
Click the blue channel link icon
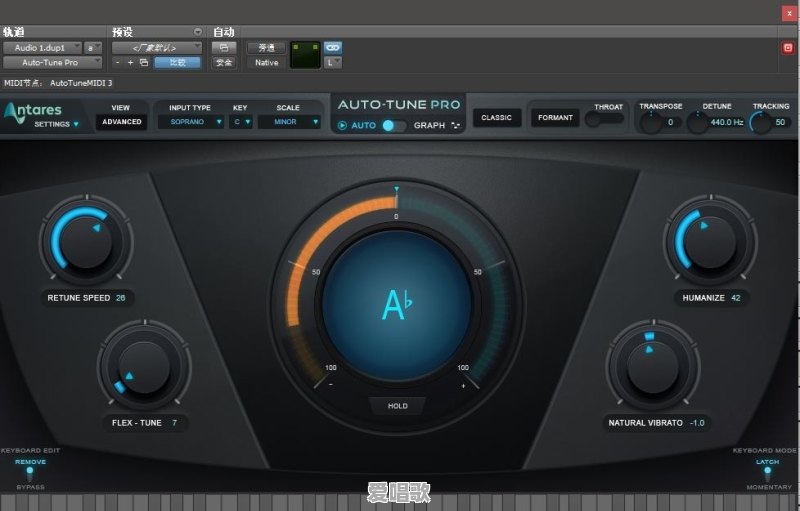pyautogui.click(x=333, y=47)
